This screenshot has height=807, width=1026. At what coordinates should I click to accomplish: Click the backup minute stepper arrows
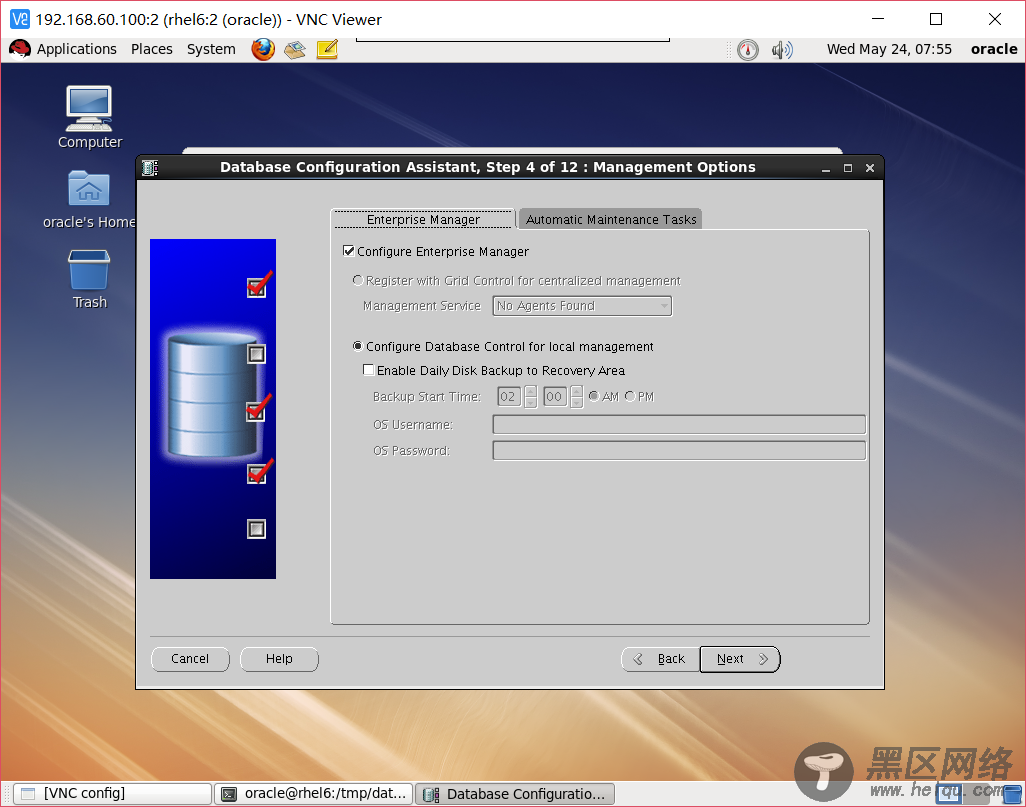(576, 397)
